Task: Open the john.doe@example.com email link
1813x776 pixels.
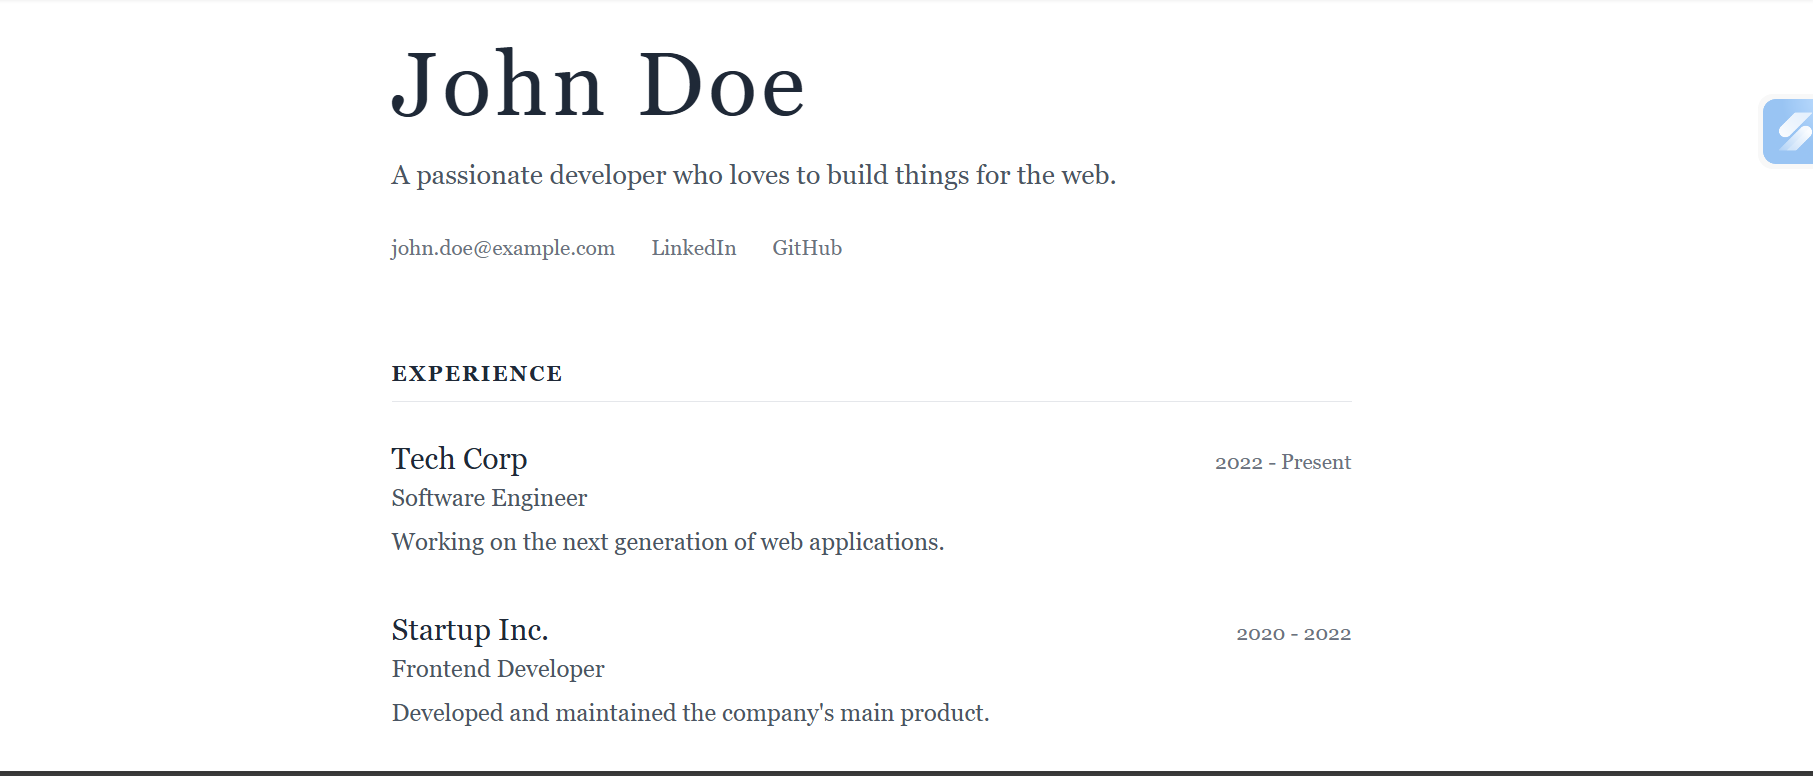Action: 502,248
